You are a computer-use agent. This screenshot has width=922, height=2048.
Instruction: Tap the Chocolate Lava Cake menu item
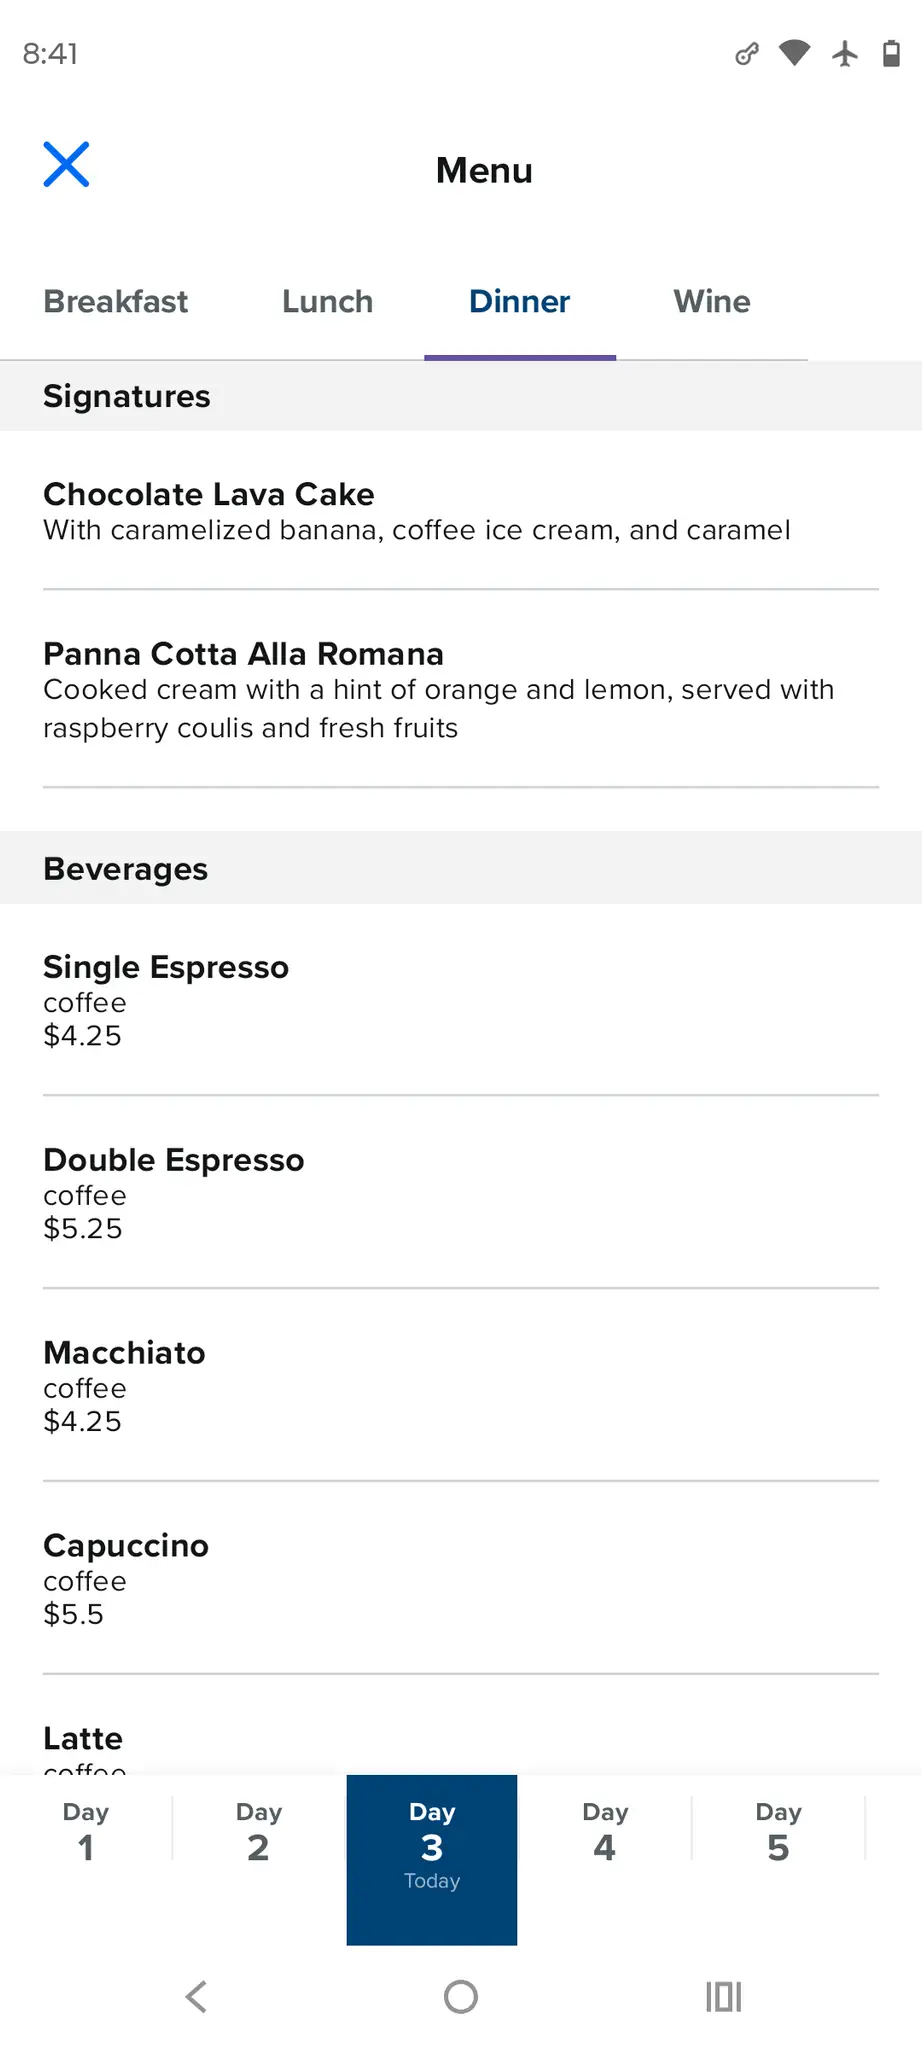tap(460, 511)
